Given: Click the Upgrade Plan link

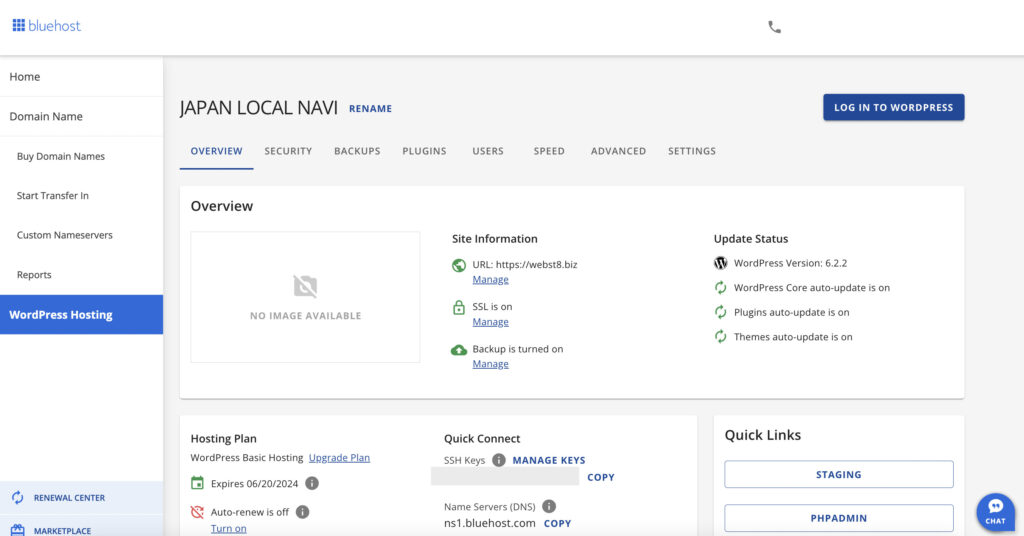Looking at the screenshot, I should [x=339, y=458].
